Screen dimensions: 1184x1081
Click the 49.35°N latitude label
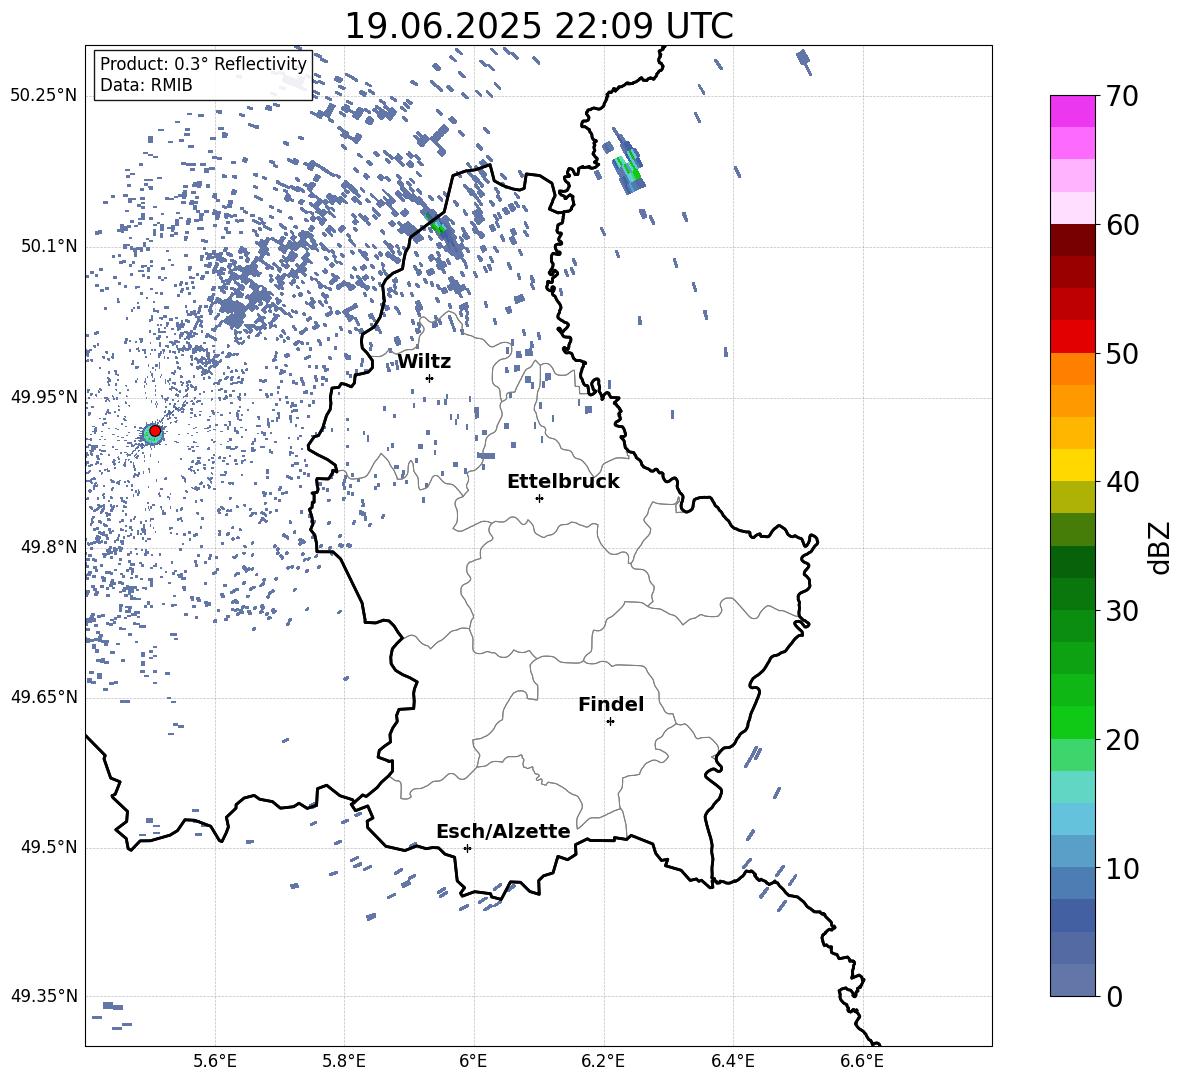[44, 996]
